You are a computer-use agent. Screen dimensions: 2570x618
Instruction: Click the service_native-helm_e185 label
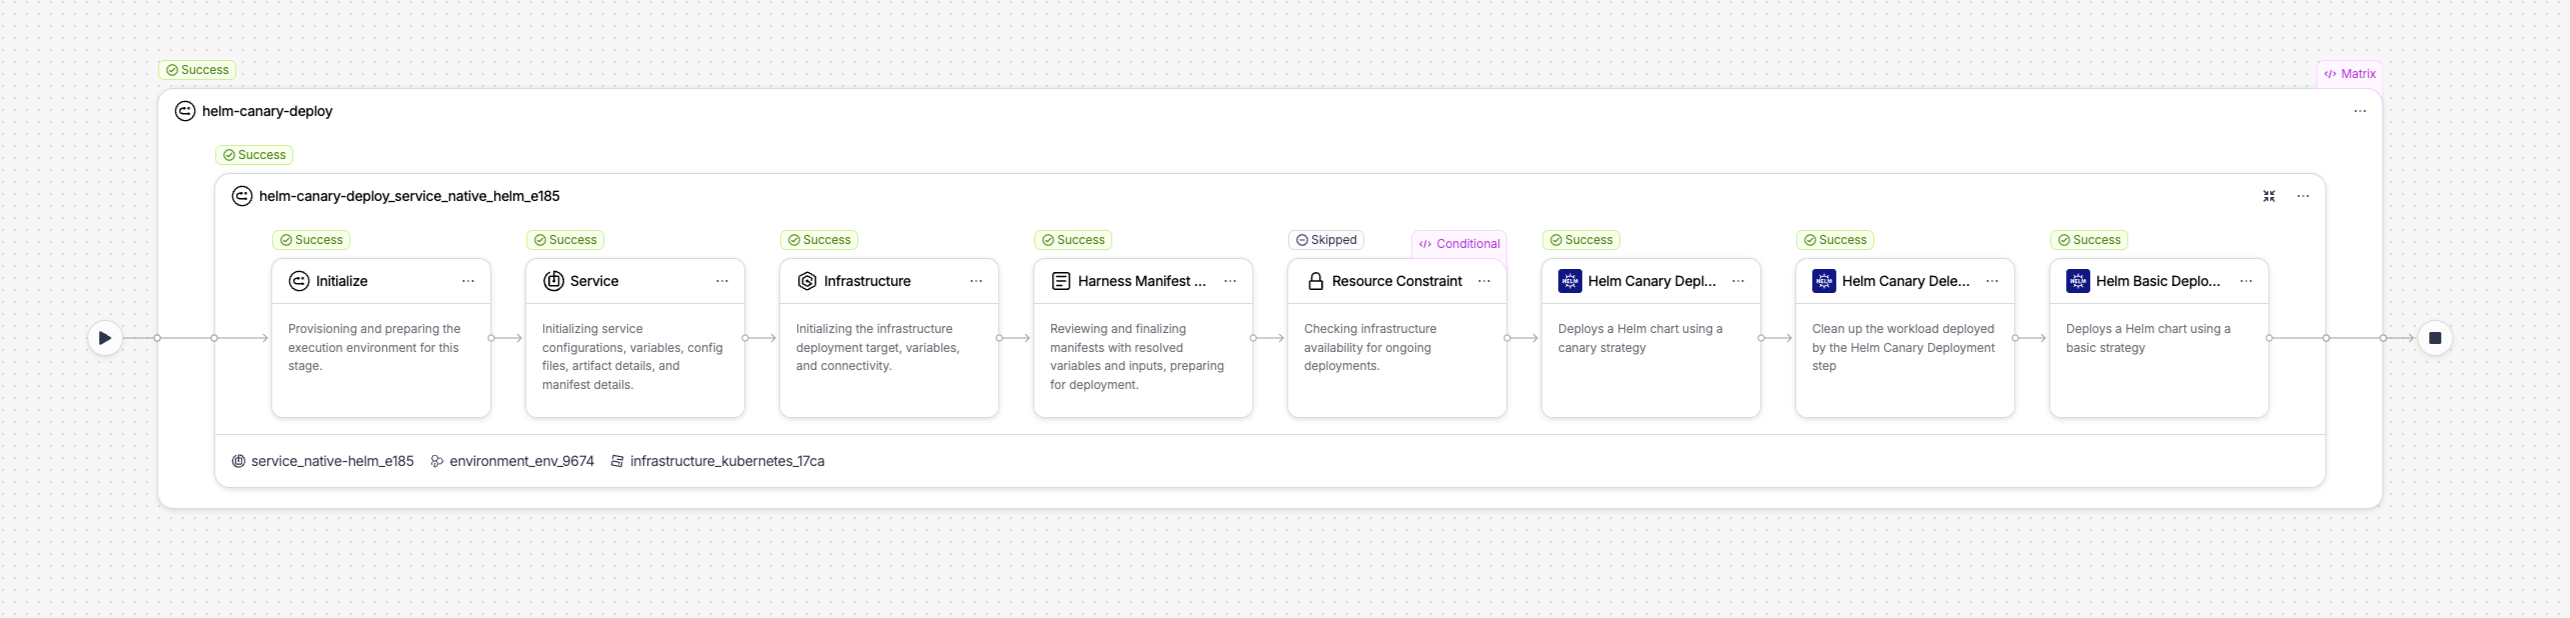332,461
